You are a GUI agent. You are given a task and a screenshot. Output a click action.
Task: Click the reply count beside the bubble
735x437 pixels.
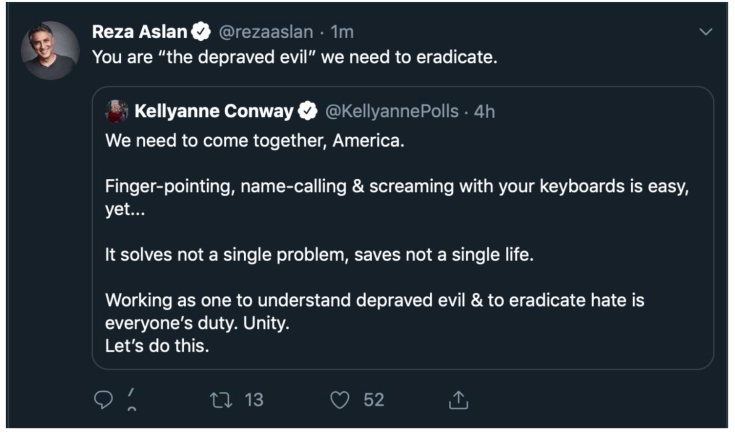point(129,400)
